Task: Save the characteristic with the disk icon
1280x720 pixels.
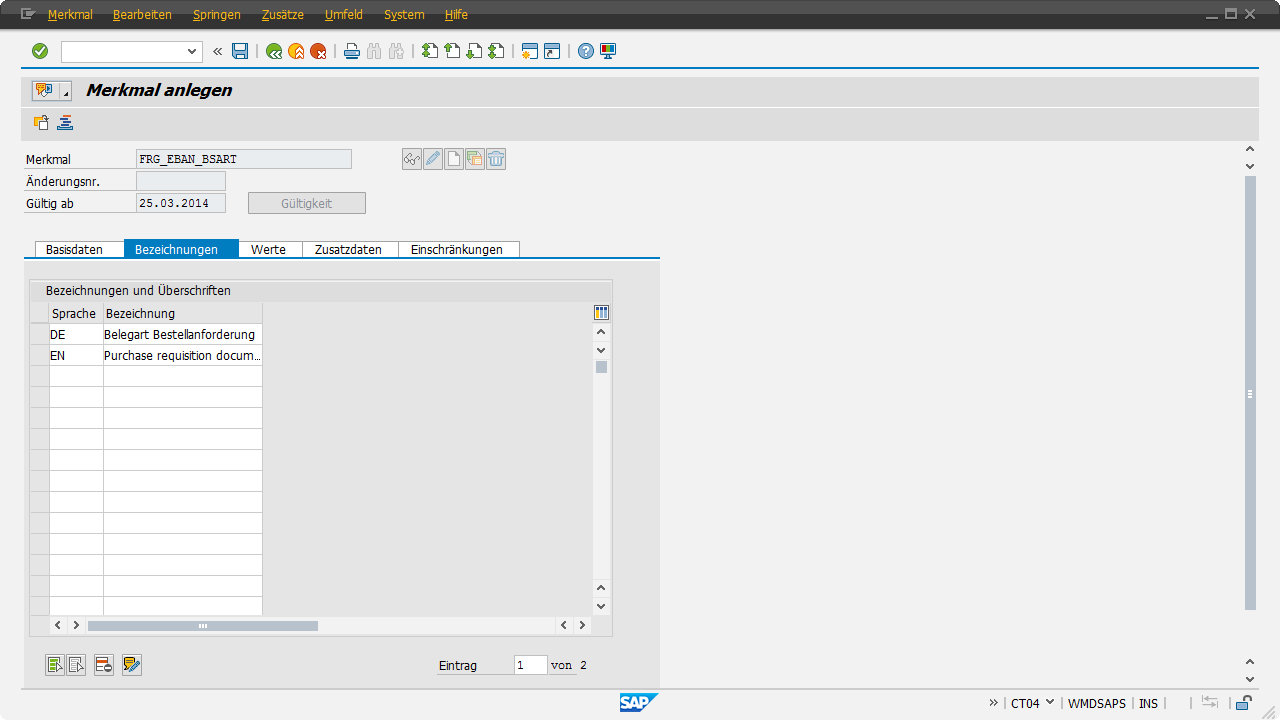Action: [240, 51]
